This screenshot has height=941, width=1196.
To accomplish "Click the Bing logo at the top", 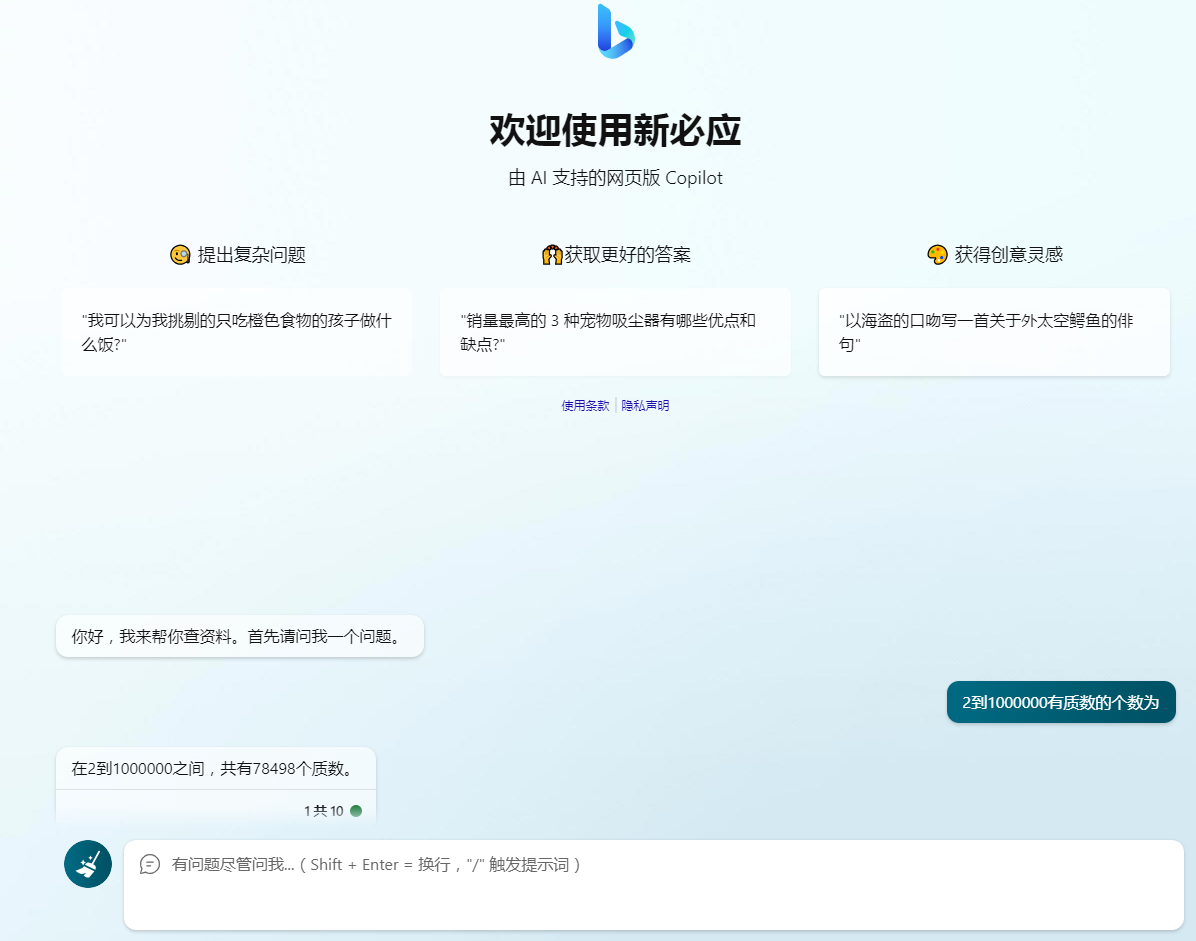I will 616,33.
